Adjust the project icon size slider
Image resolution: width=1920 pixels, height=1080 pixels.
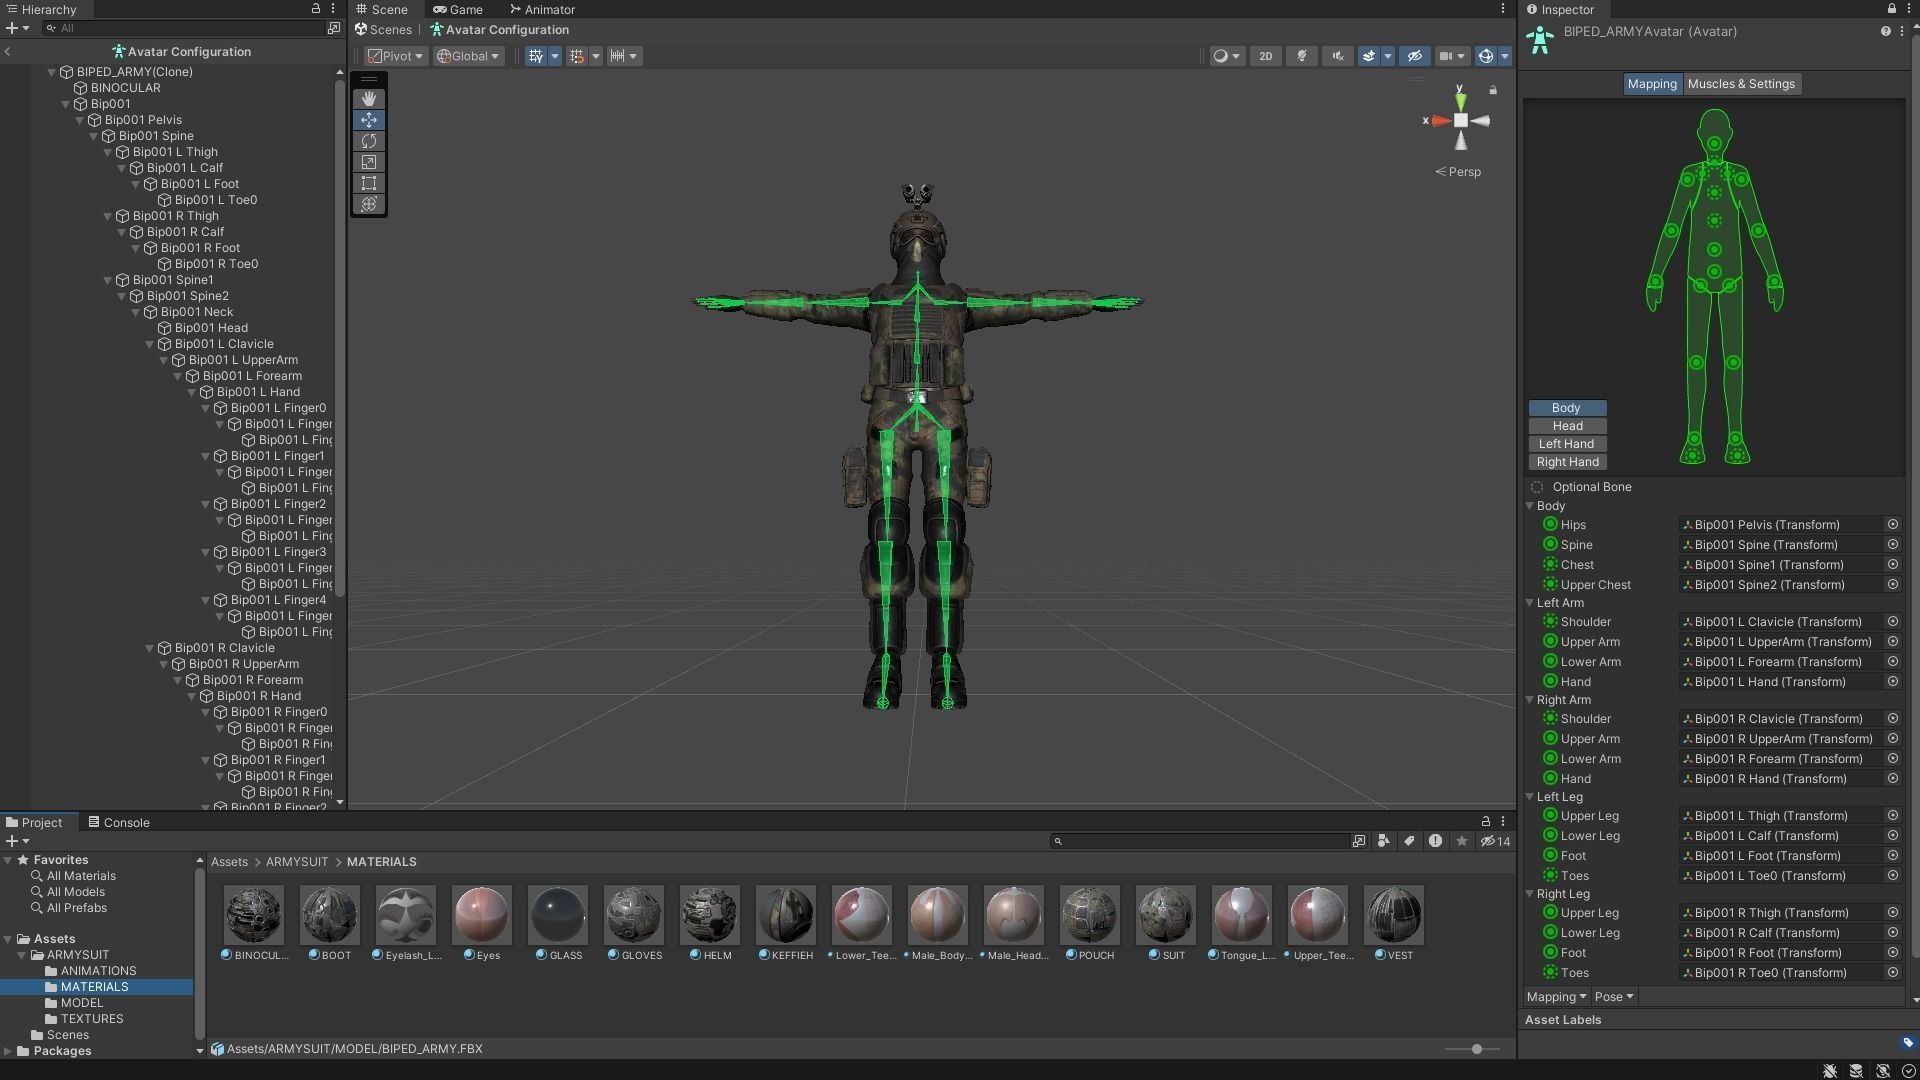tap(1476, 1049)
